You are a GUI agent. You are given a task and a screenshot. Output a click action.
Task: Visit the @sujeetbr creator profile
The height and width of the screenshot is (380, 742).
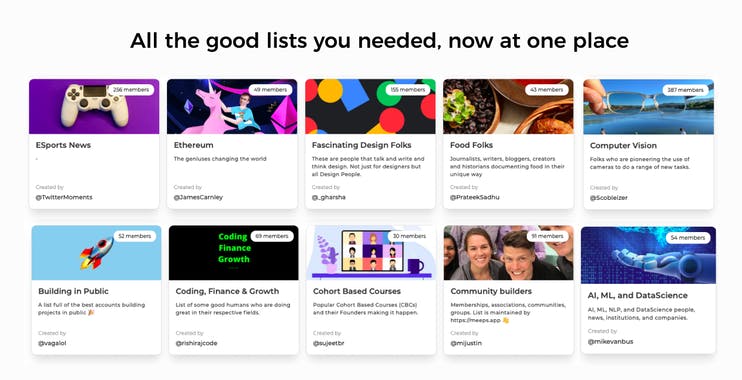[328, 343]
